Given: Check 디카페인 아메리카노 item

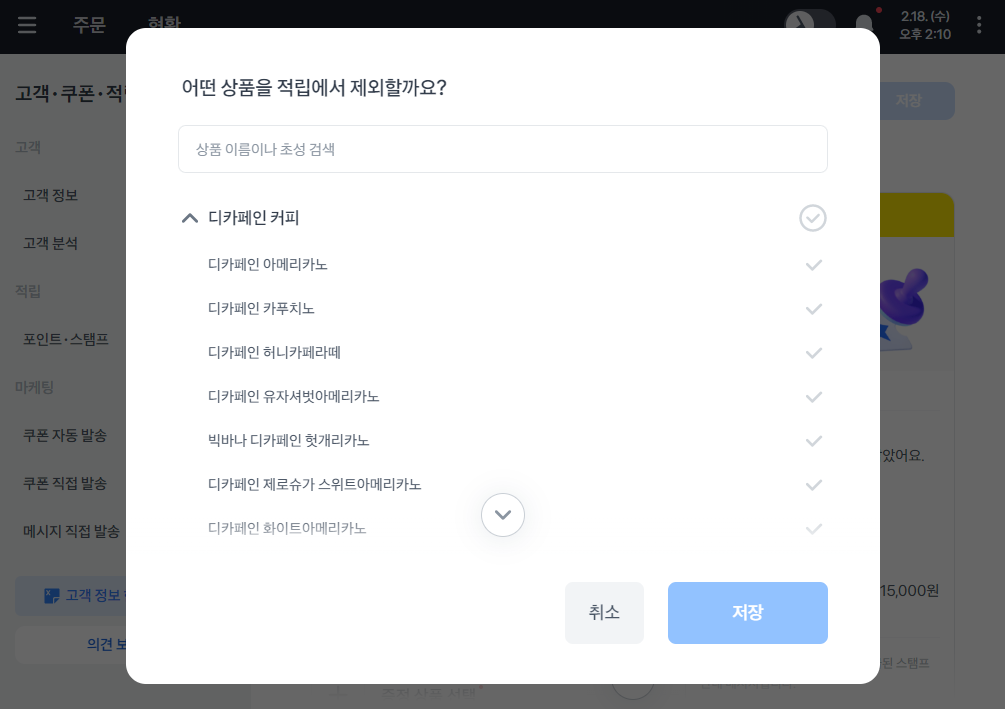Looking at the screenshot, I should tap(814, 265).
